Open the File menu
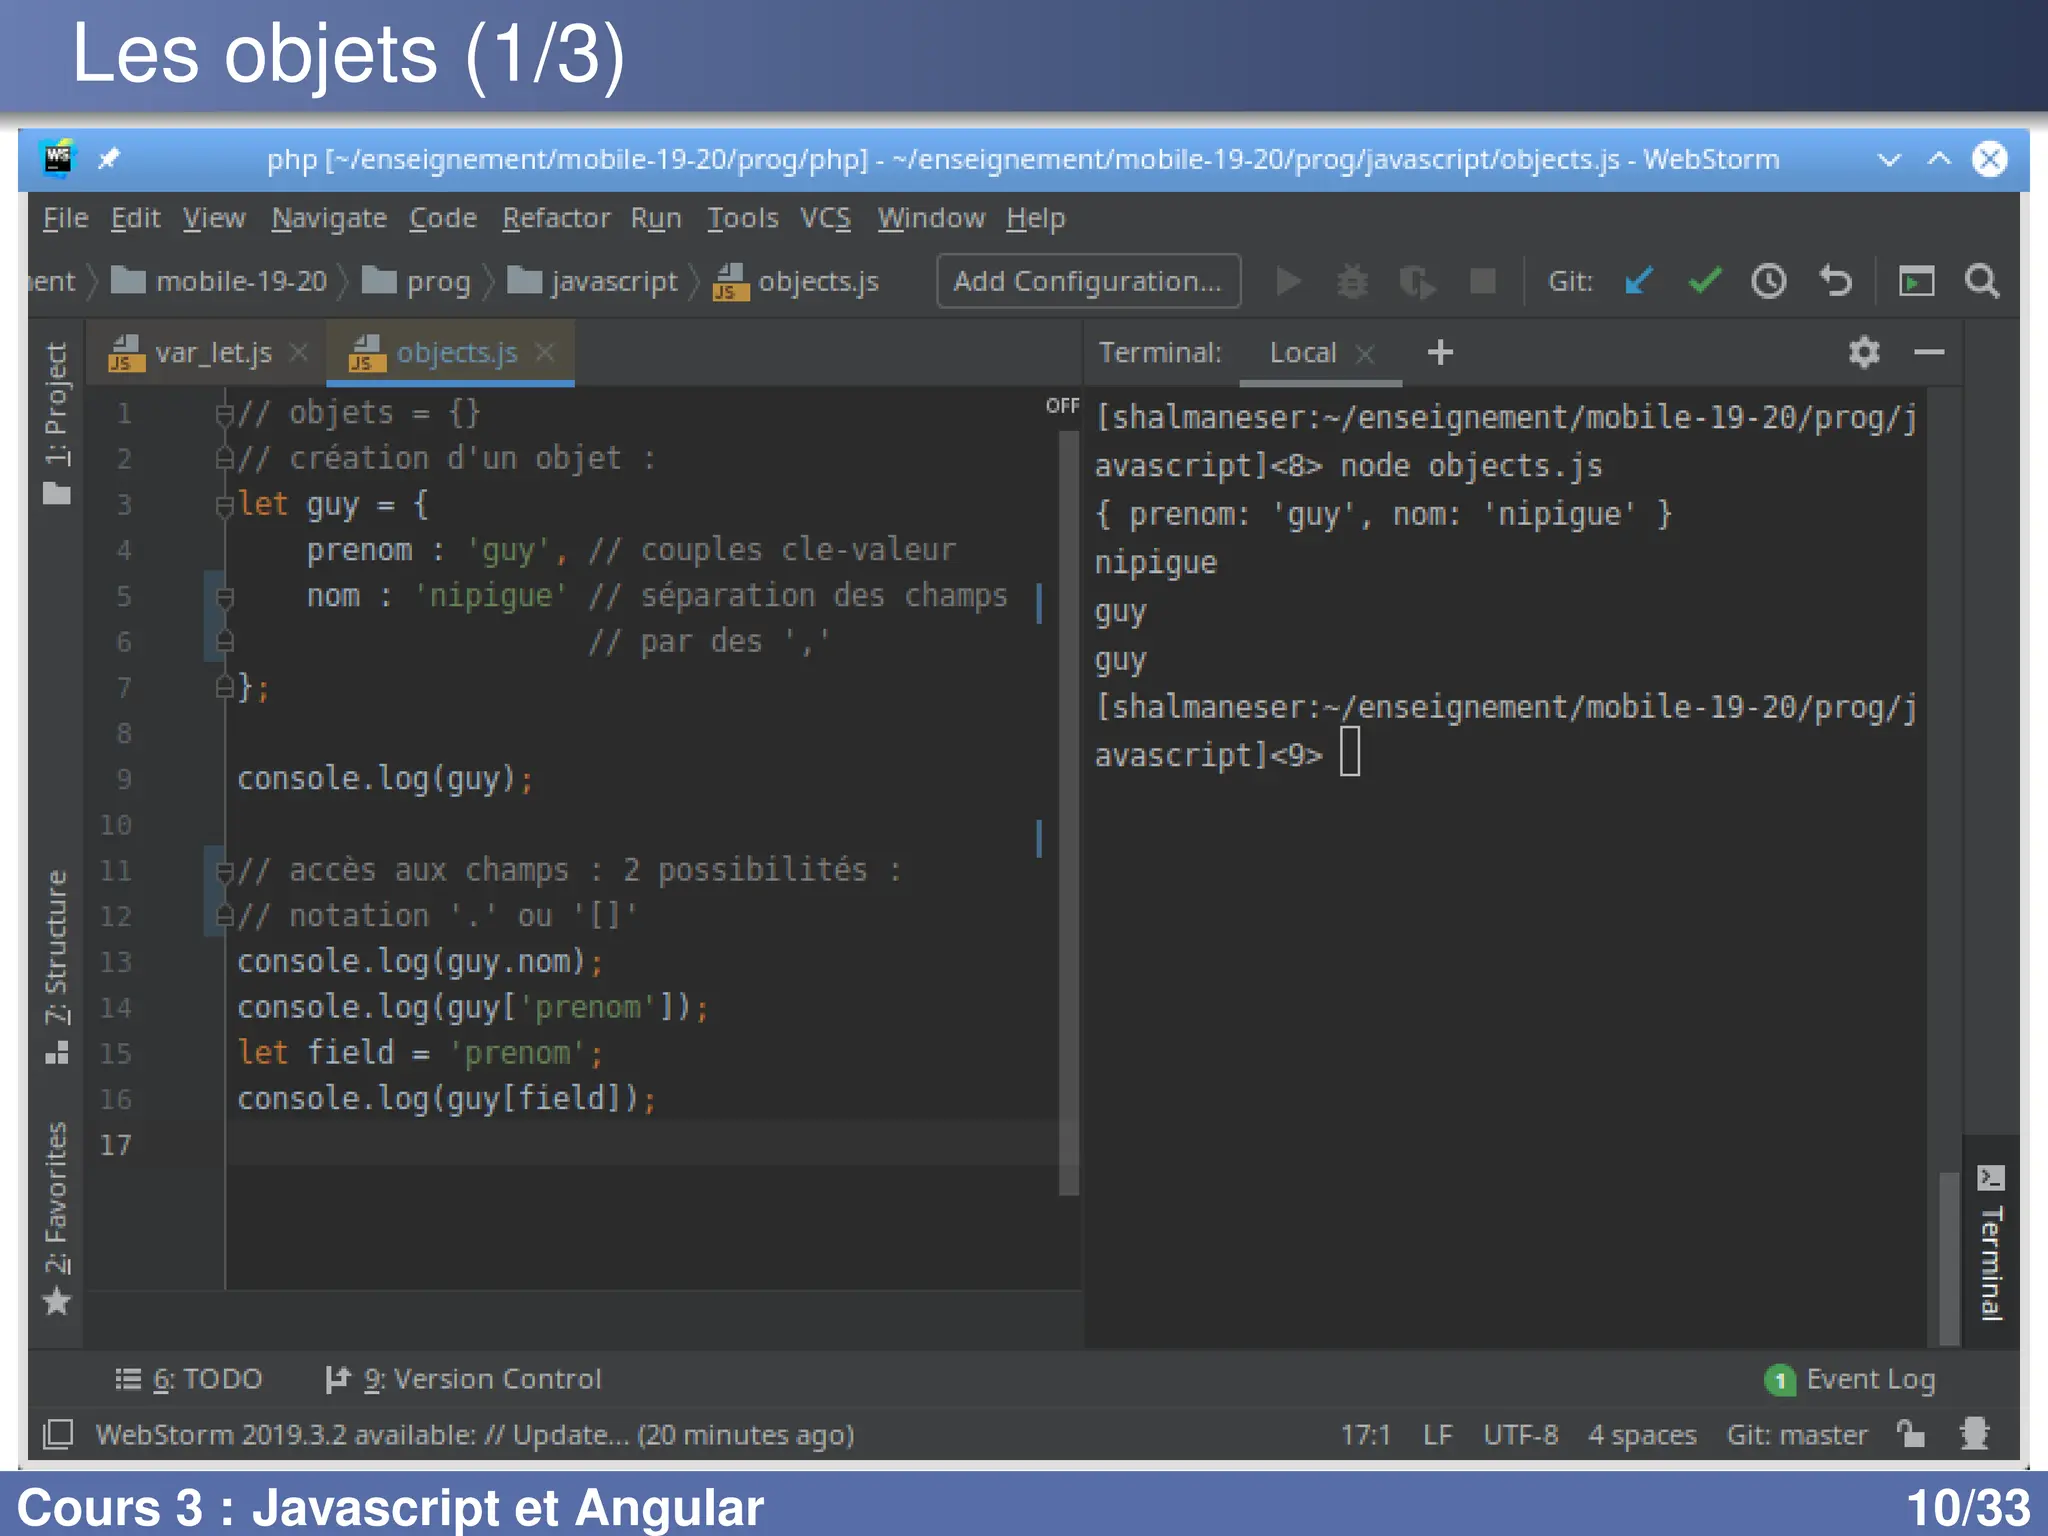Image resolution: width=2048 pixels, height=1536 pixels. pos(65,218)
